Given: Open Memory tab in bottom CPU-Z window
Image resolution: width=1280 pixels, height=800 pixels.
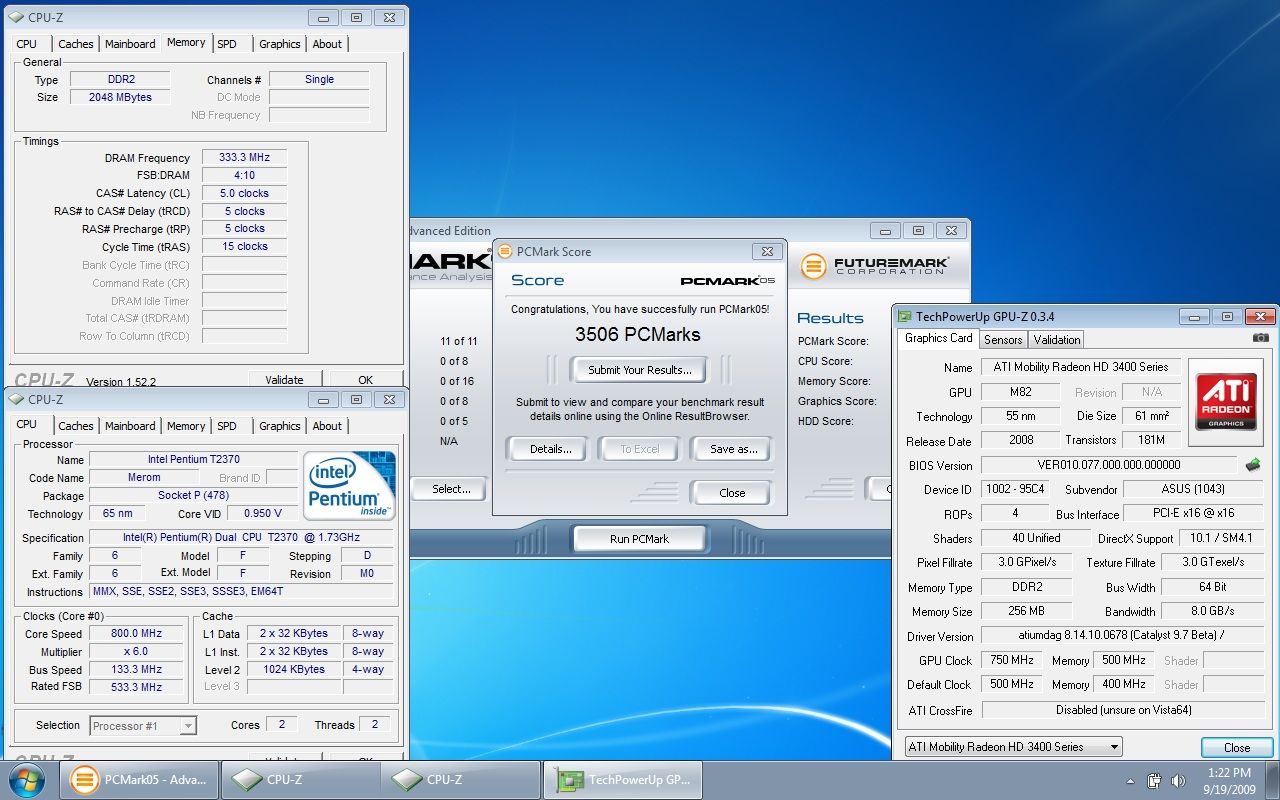Looking at the screenshot, I should pyautogui.click(x=186, y=426).
